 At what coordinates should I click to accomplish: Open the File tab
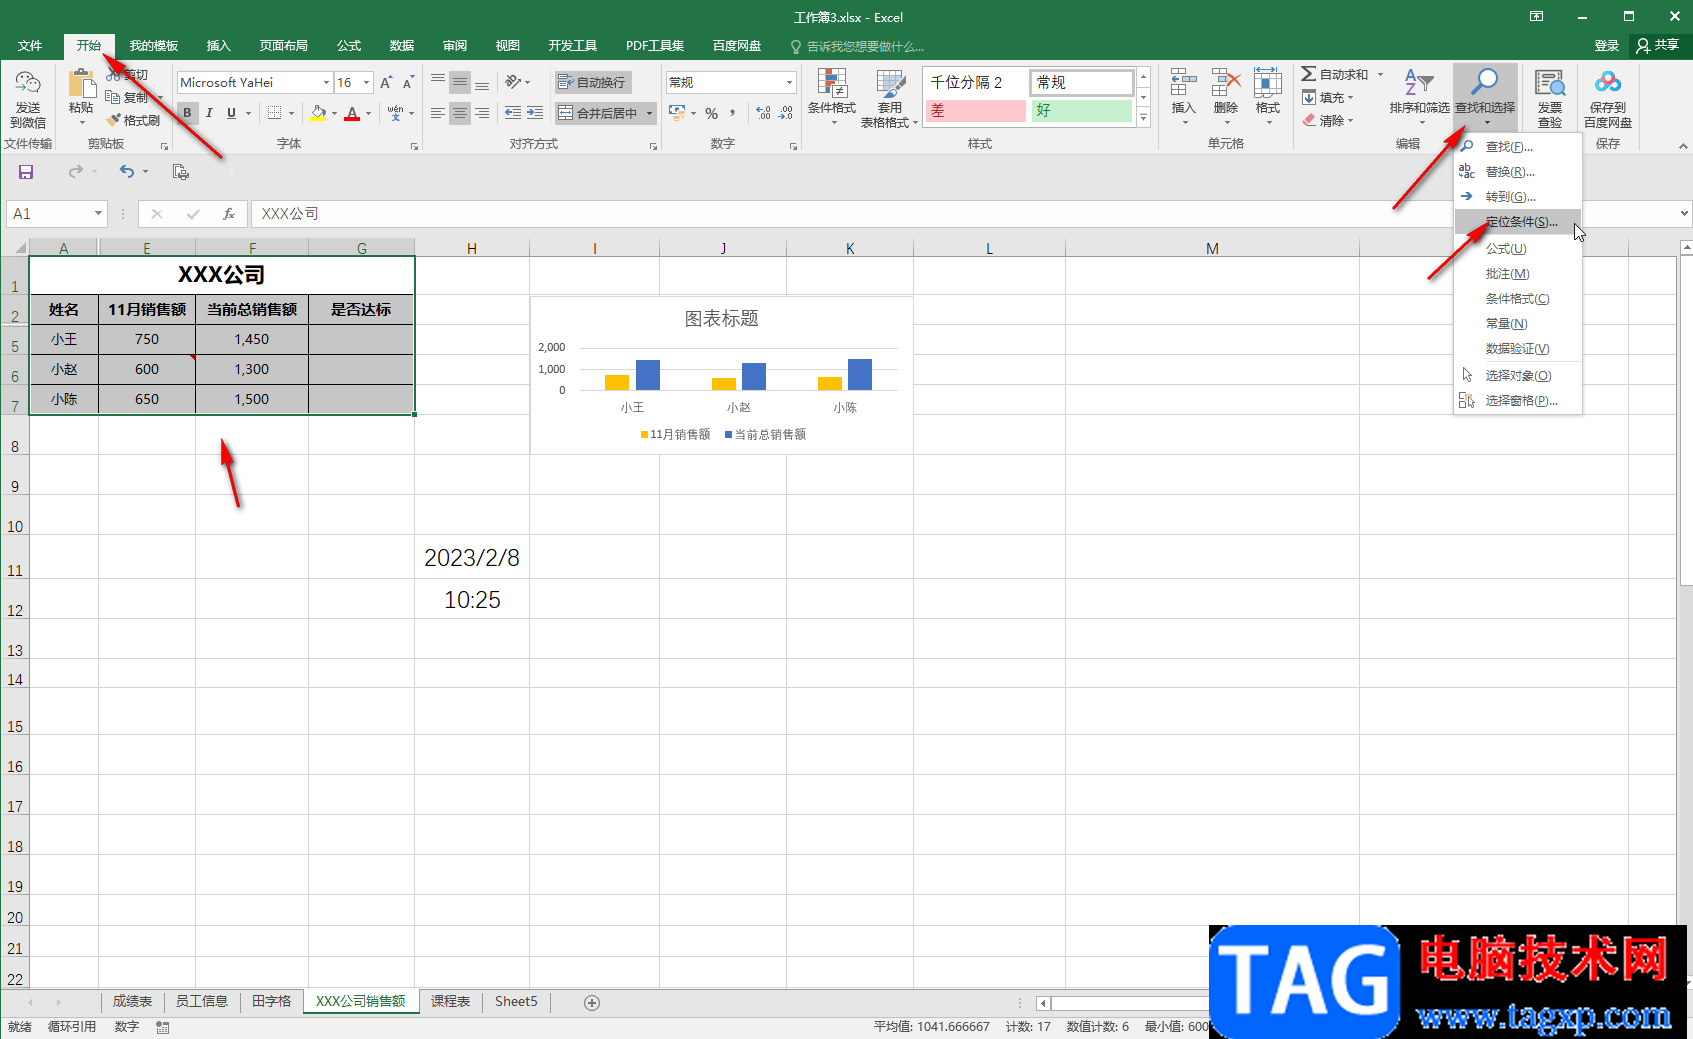click(30, 46)
